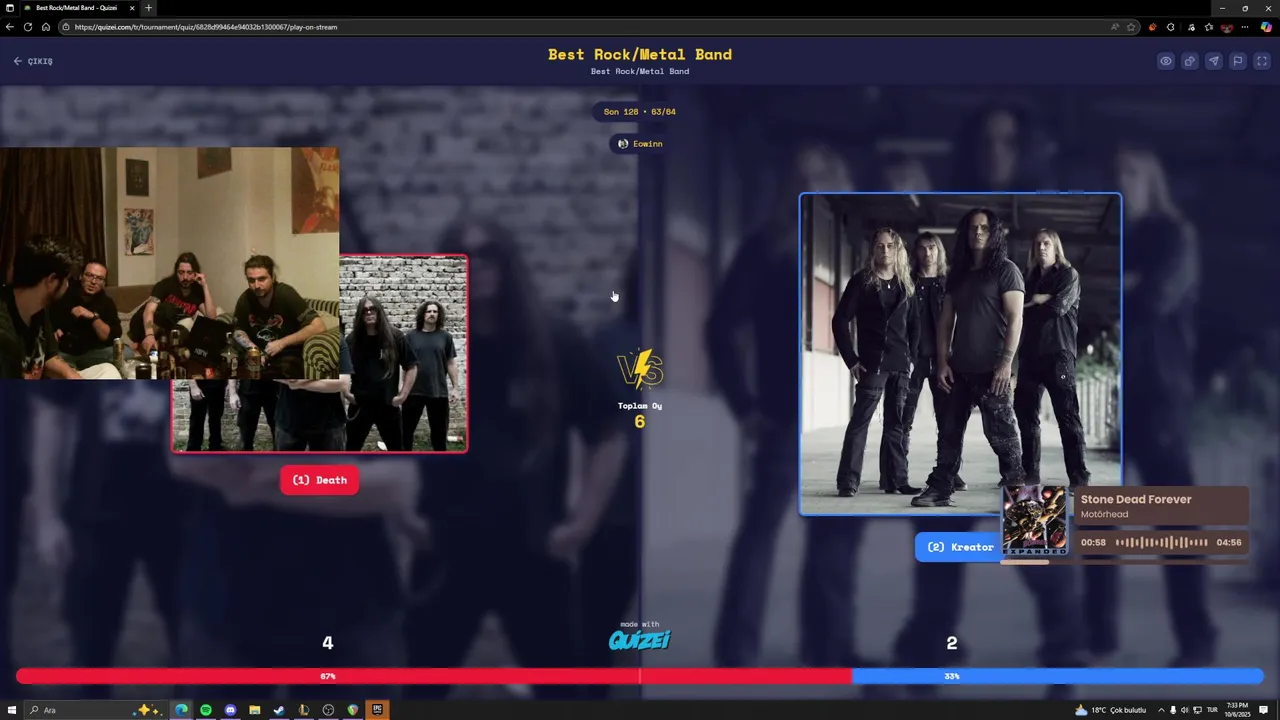Click the ÇIKIŞ exit button

(33, 61)
